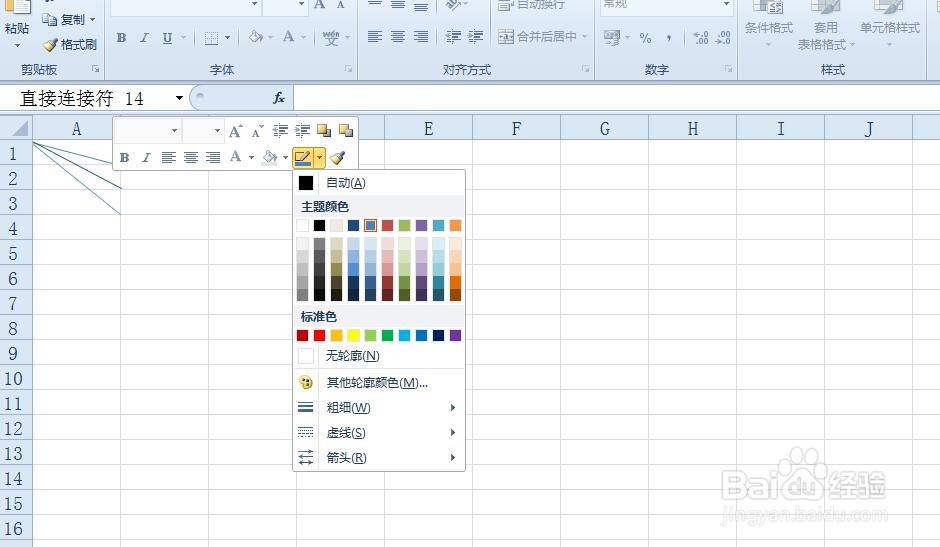Select 无轮廓(N) no outline option
This screenshot has width=940, height=547.
pyautogui.click(x=379, y=356)
